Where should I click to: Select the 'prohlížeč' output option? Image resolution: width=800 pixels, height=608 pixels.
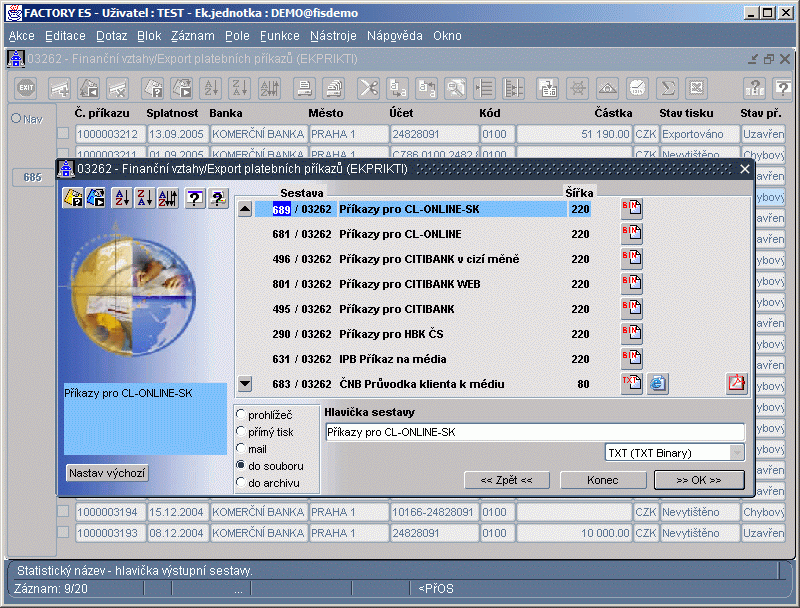click(x=240, y=414)
